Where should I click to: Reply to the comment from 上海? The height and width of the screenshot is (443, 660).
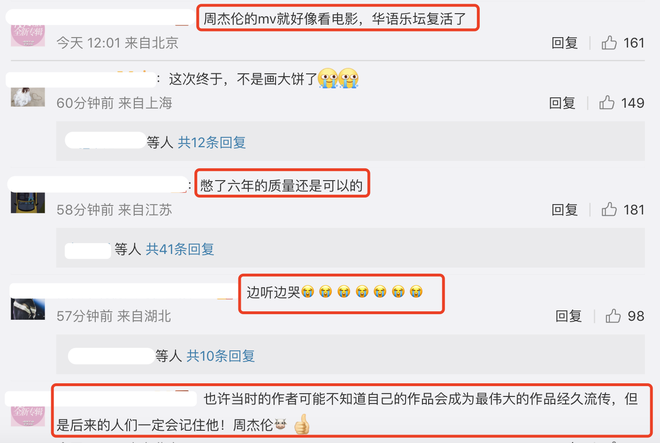pyautogui.click(x=562, y=103)
